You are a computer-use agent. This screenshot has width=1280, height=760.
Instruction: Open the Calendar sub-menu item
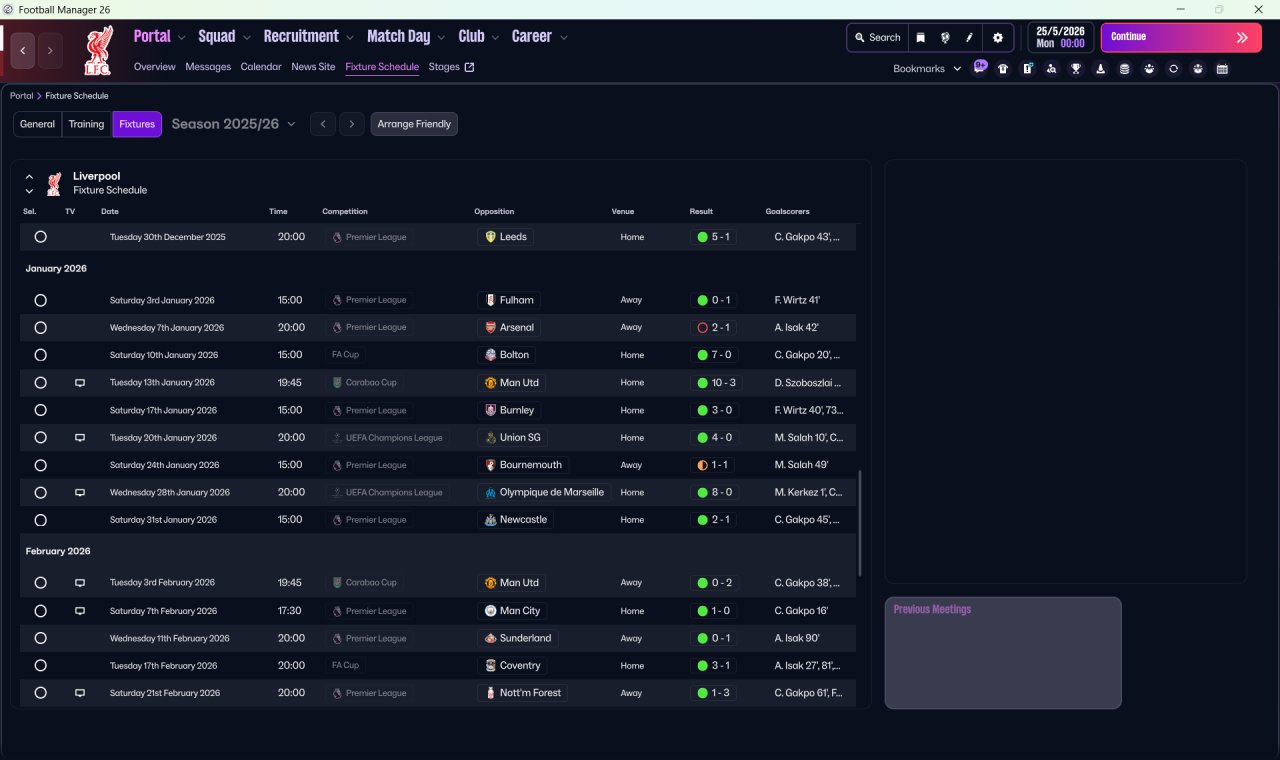pyautogui.click(x=261, y=67)
